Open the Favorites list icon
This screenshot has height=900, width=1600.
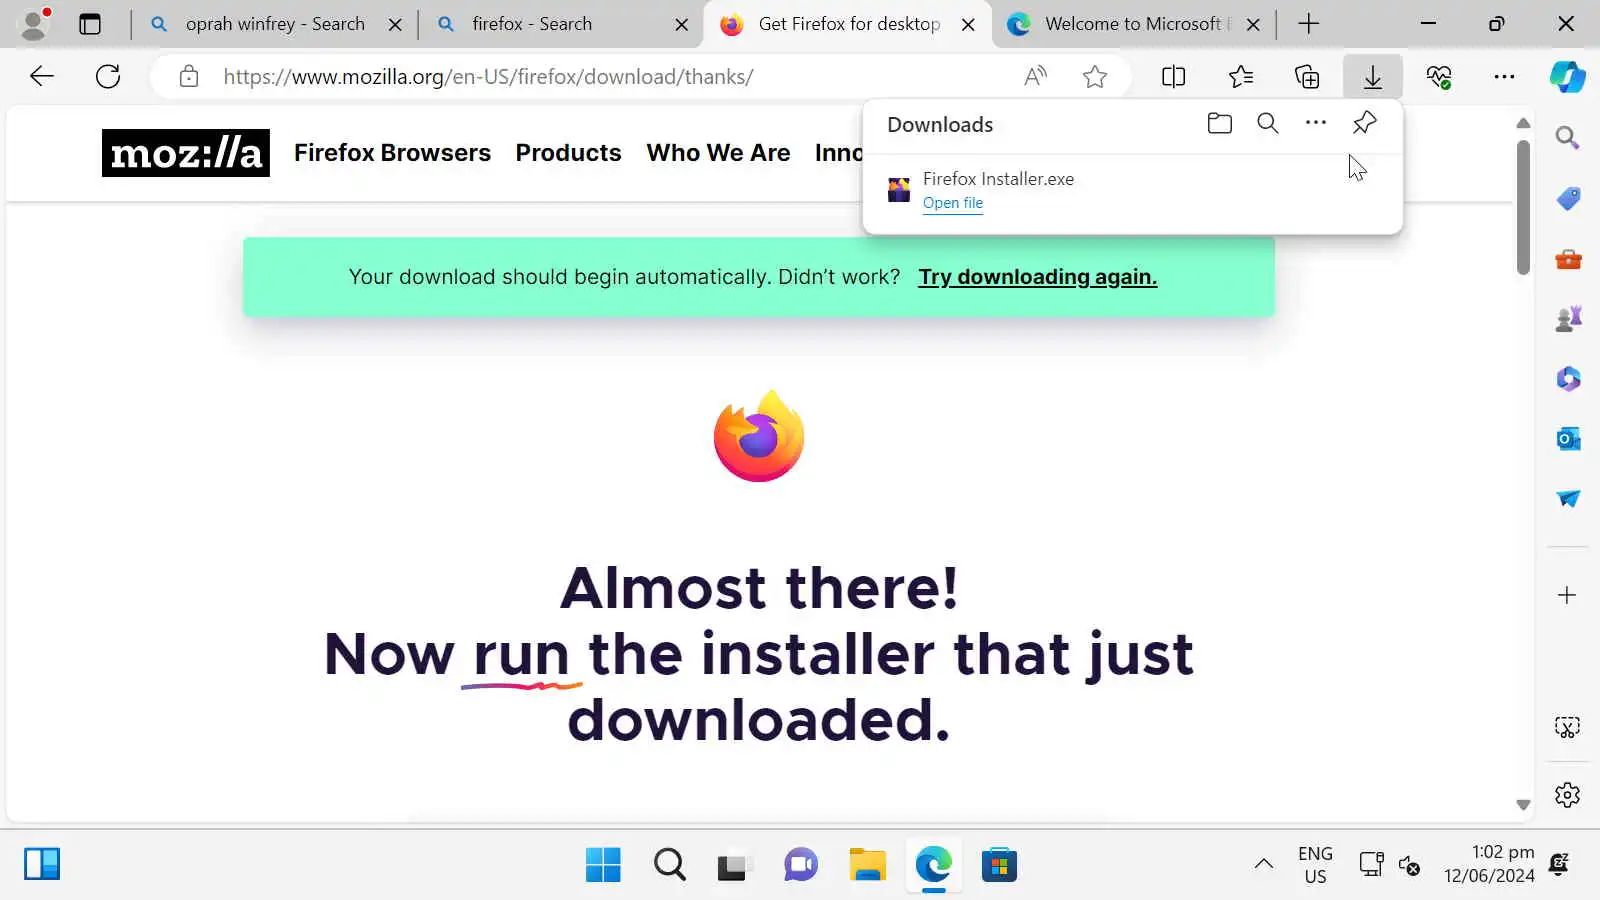click(1241, 76)
